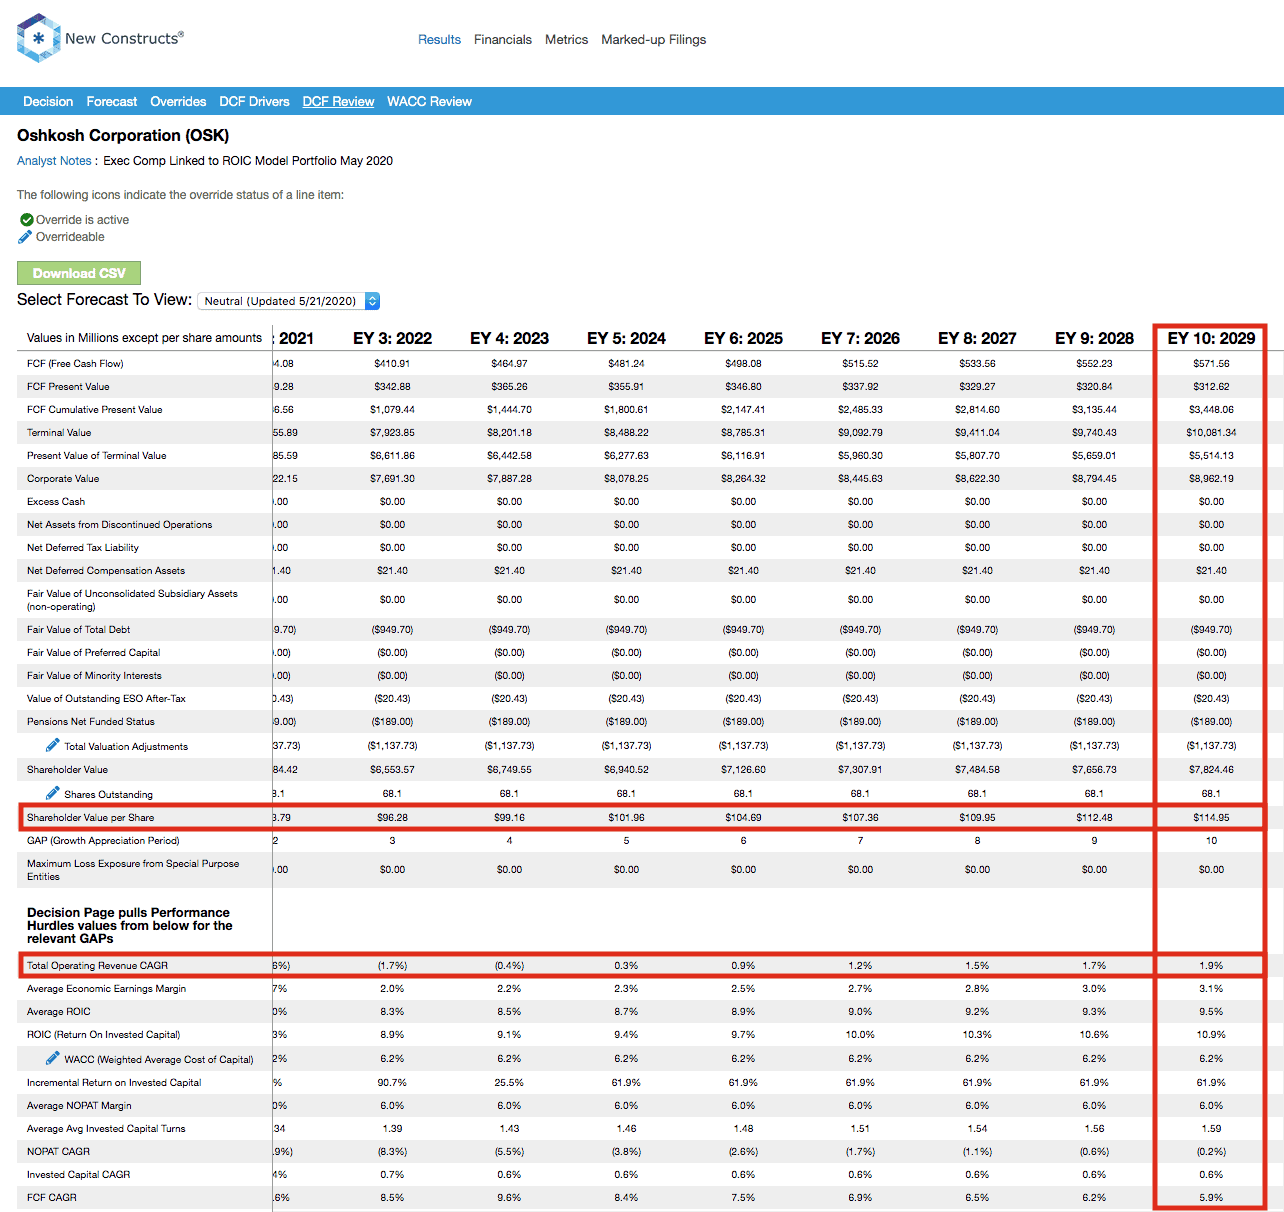Screen dimensions: 1284x1212
Task: Open Marked-up Filings in top navigation
Action: pyautogui.click(x=653, y=40)
